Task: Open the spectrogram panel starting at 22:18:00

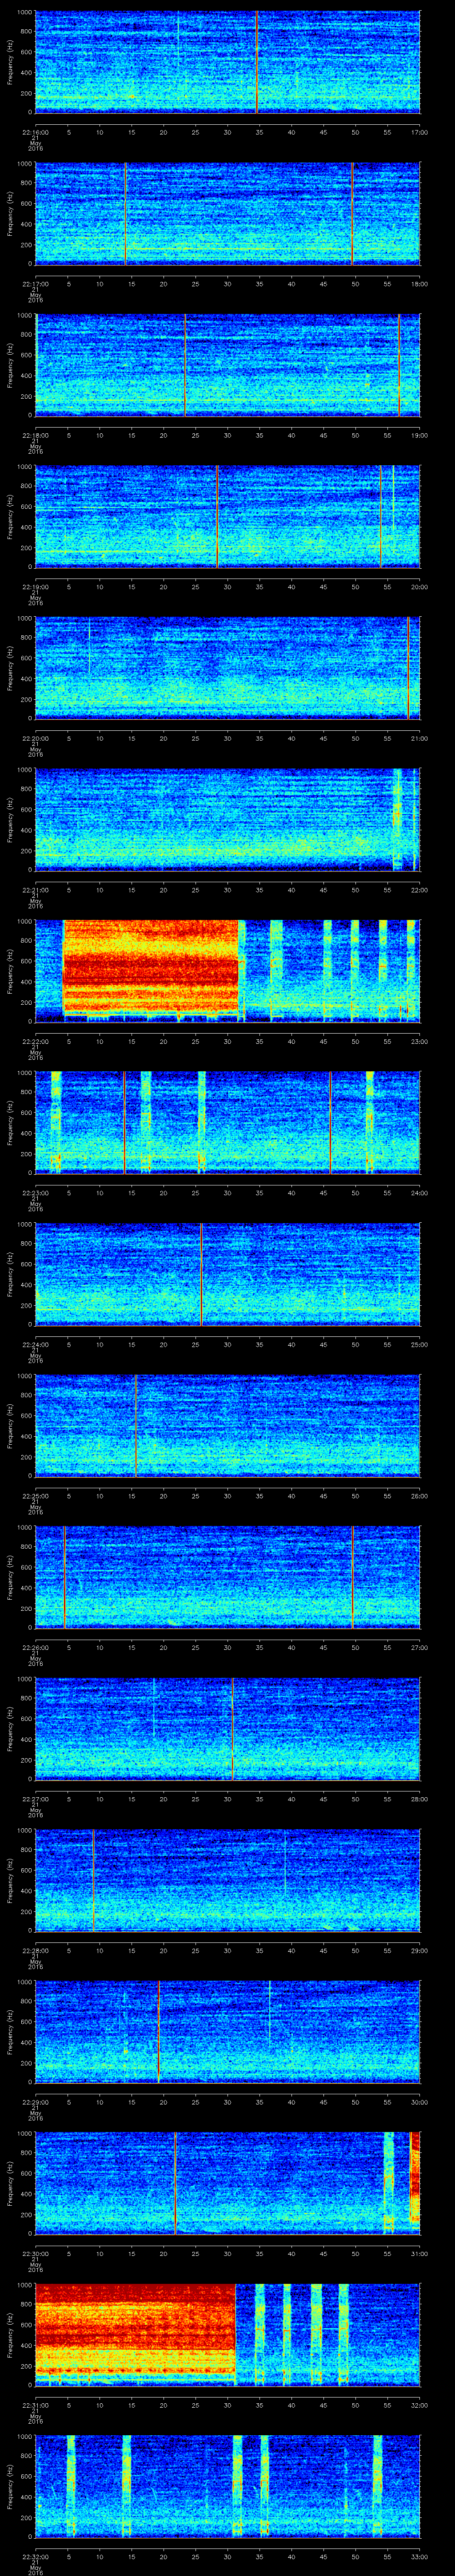Action: point(228,364)
